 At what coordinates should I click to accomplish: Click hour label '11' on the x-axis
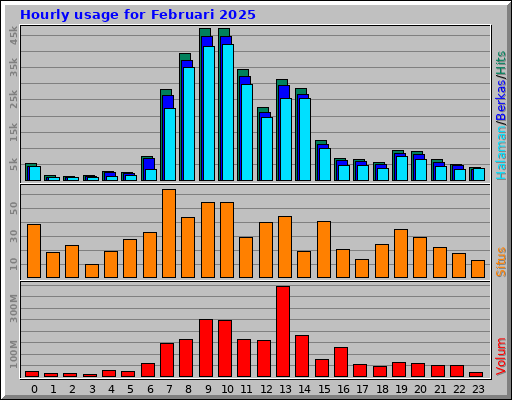246,389
